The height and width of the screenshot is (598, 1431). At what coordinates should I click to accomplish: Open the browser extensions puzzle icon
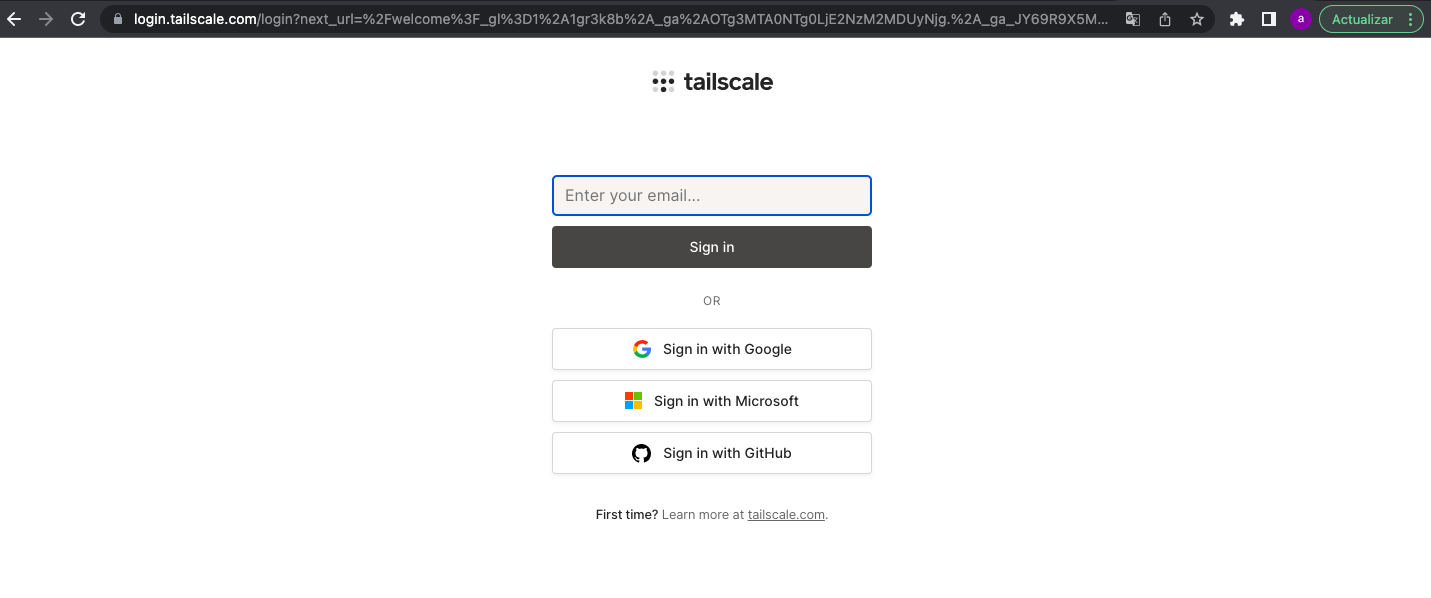tap(1237, 19)
